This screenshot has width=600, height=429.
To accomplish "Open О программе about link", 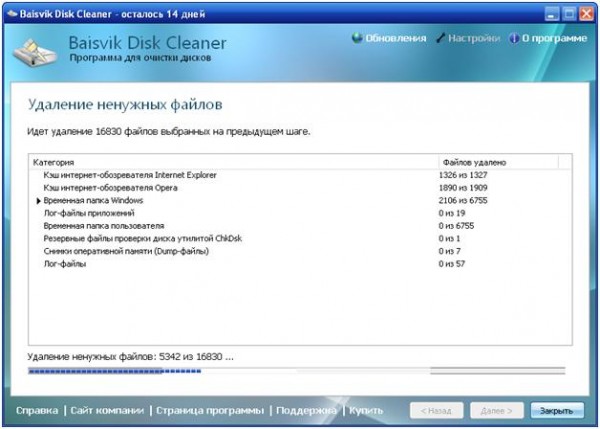I will pos(554,38).
